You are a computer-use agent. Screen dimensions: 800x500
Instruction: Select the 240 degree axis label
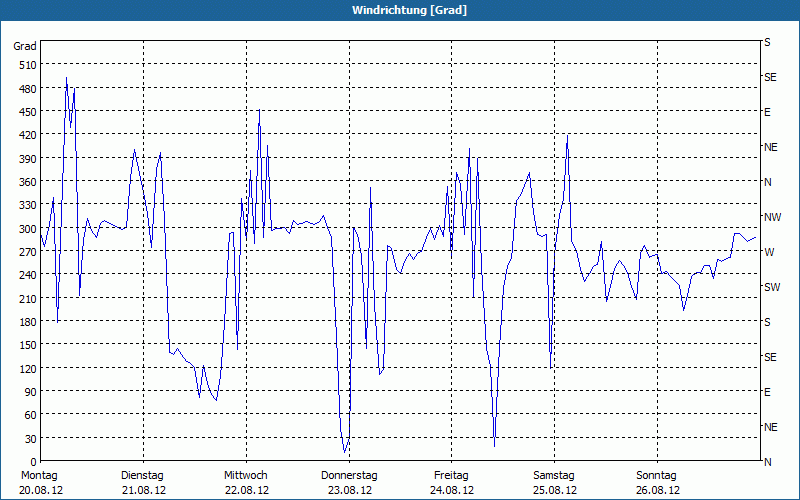pyautogui.click(x=28, y=276)
